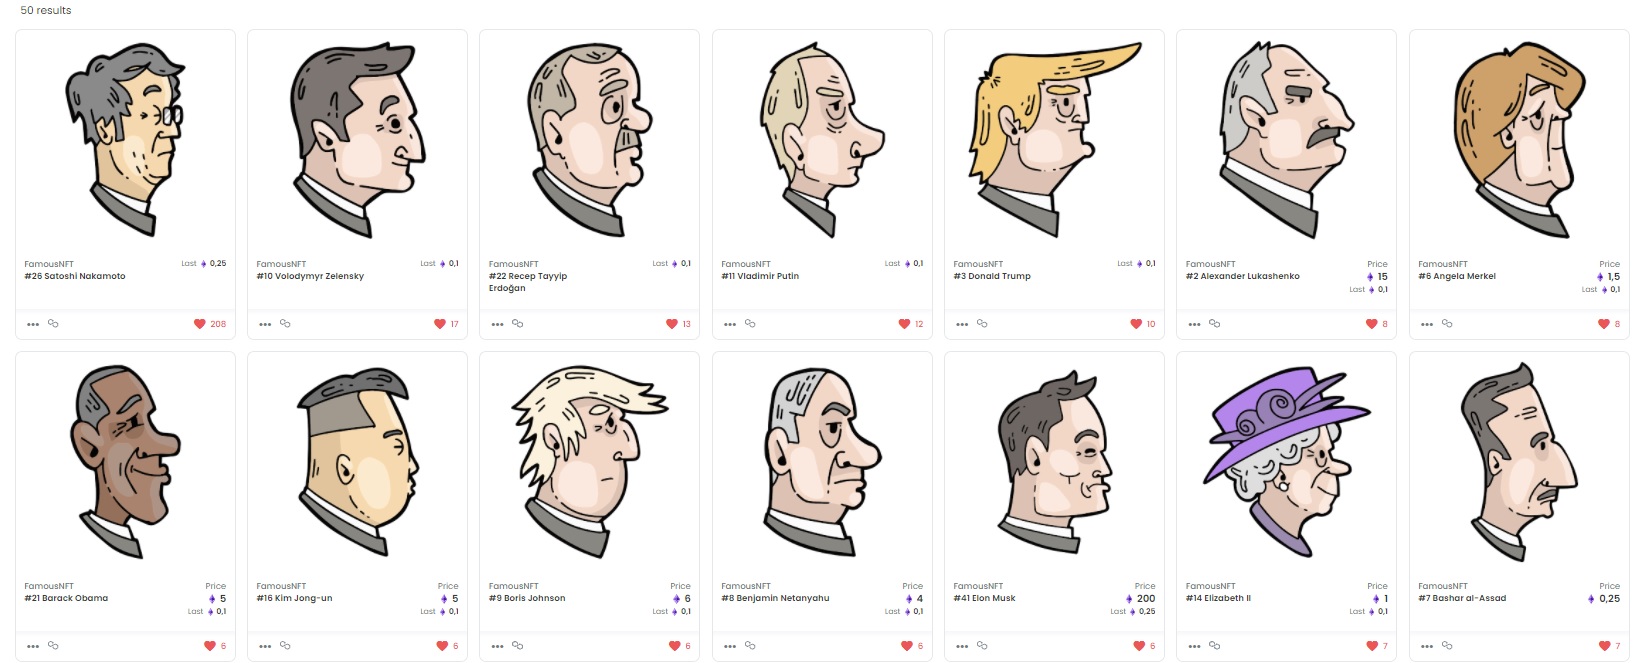Favorite the Alexander Lukashenko NFT heart
Image resolution: width=1643 pixels, height=663 pixels.
coord(1371,324)
